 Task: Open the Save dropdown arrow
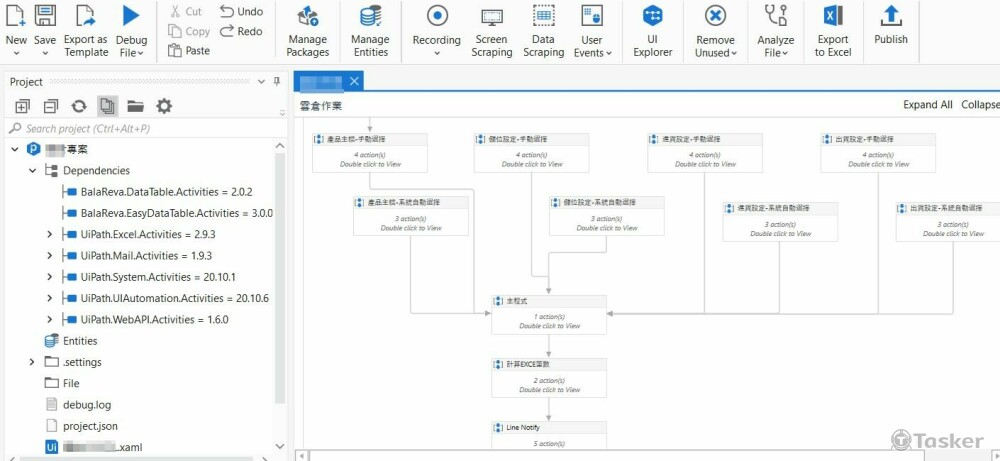click(x=45, y=53)
